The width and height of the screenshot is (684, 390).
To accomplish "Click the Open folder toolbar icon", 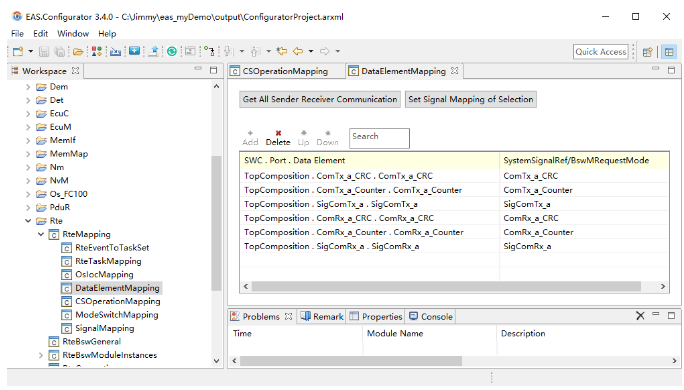I will point(78,51).
